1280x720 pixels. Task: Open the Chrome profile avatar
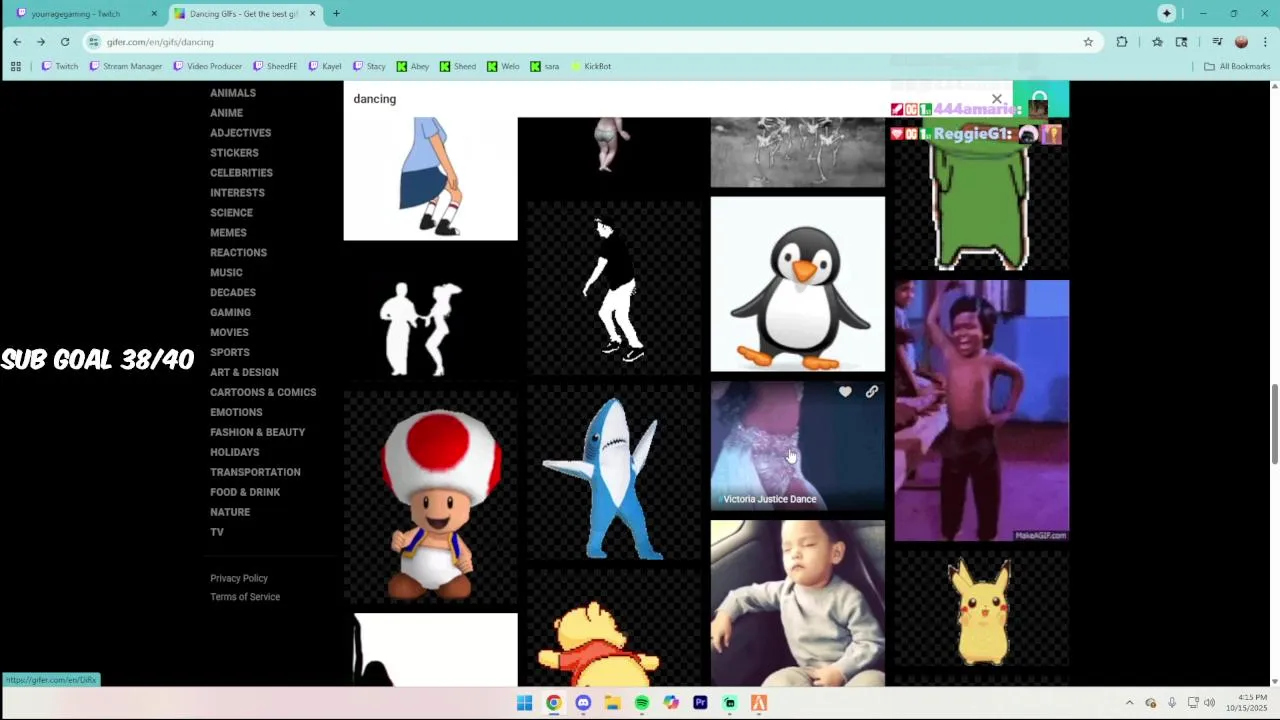click(x=1242, y=42)
